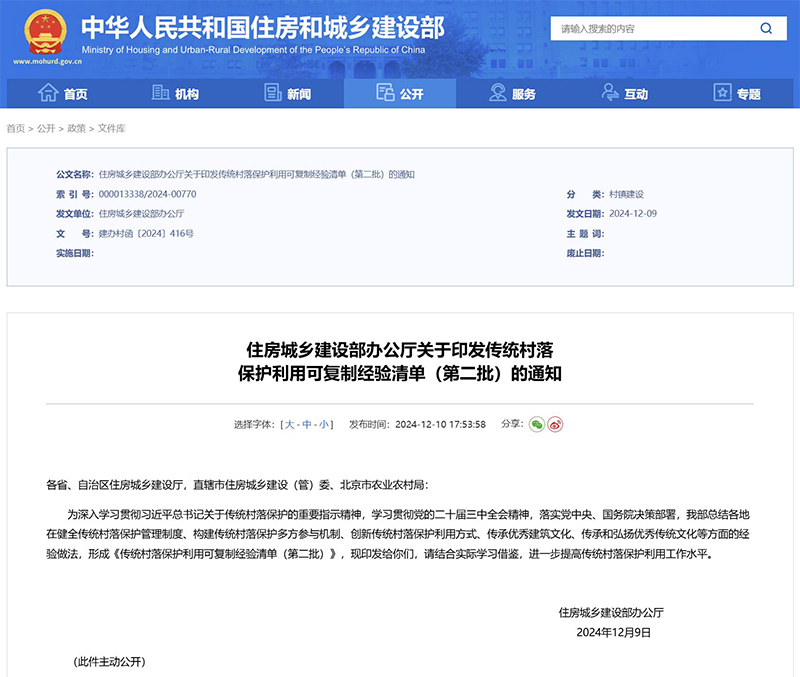
Task: Share the notice via Weibo icon
Action: (555, 424)
